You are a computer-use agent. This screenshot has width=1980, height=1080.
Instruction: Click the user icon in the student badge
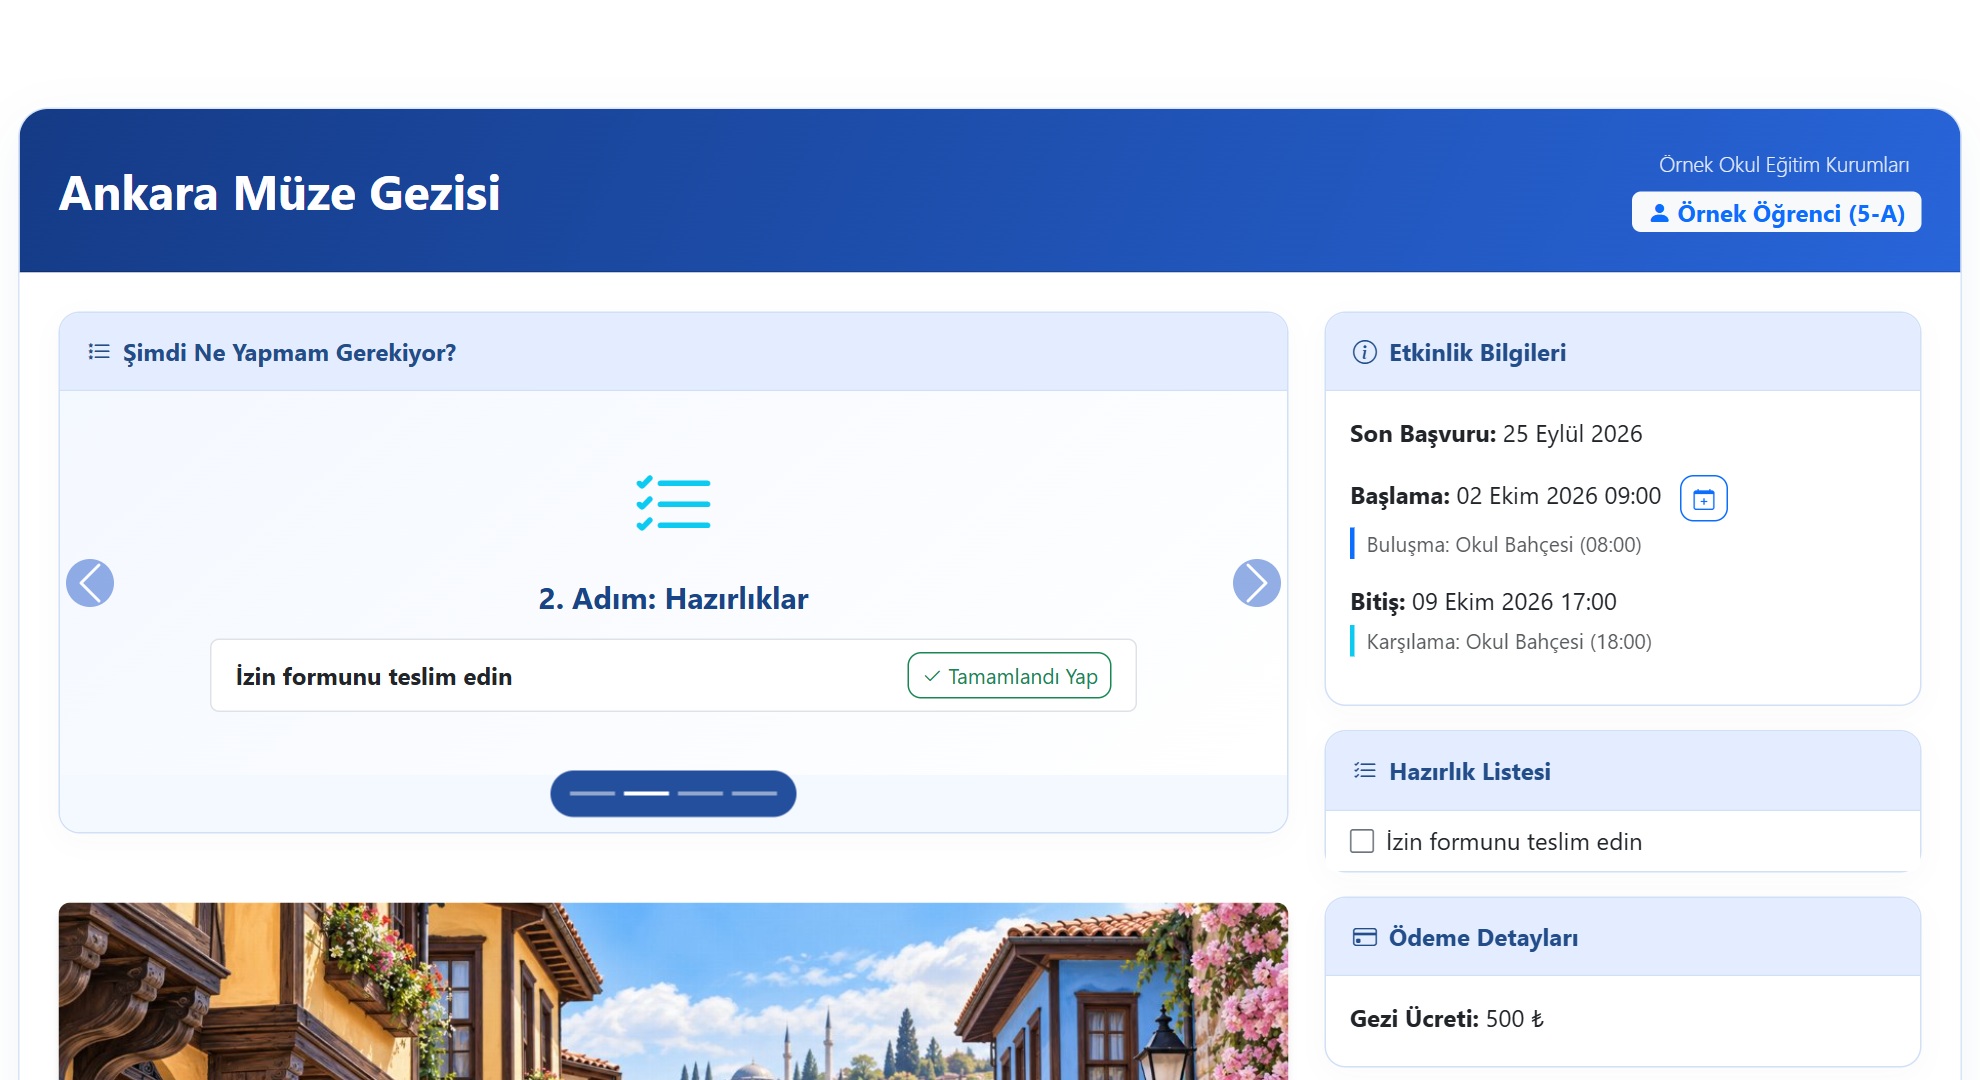pyautogui.click(x=1659, y=213)
